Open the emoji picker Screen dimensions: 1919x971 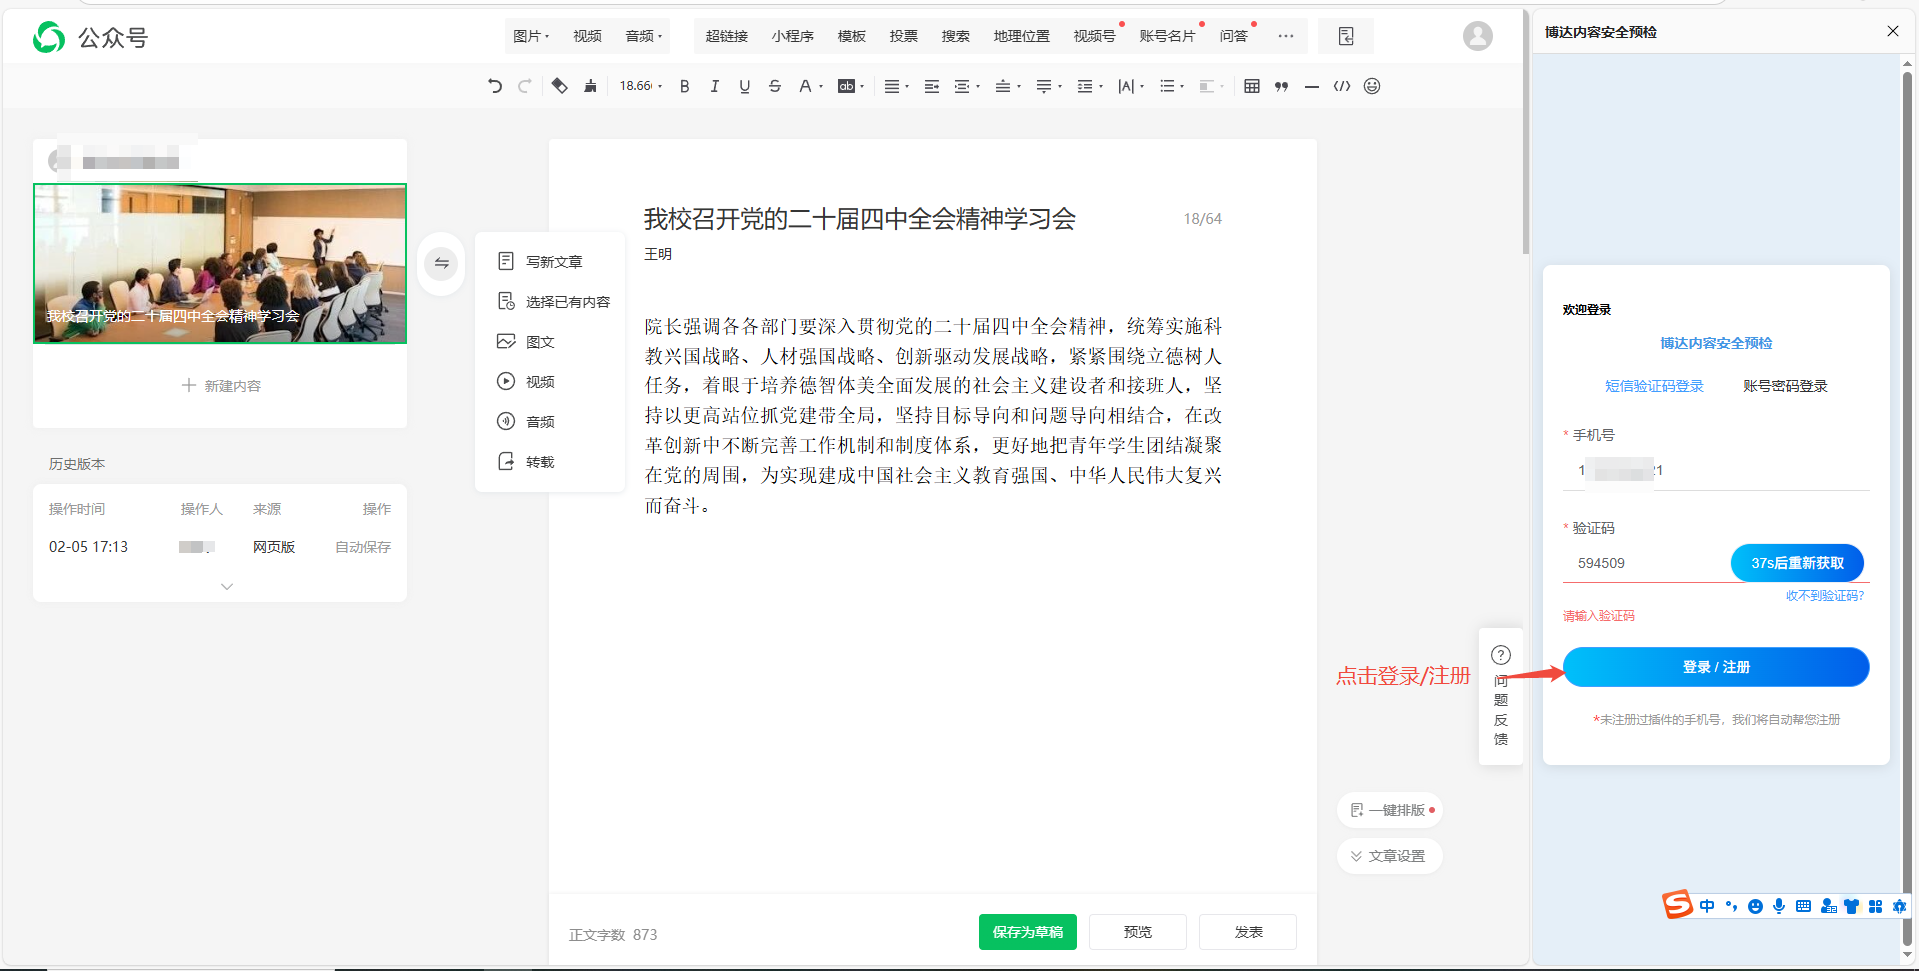pyautogui.click(x=1372, y=86)
